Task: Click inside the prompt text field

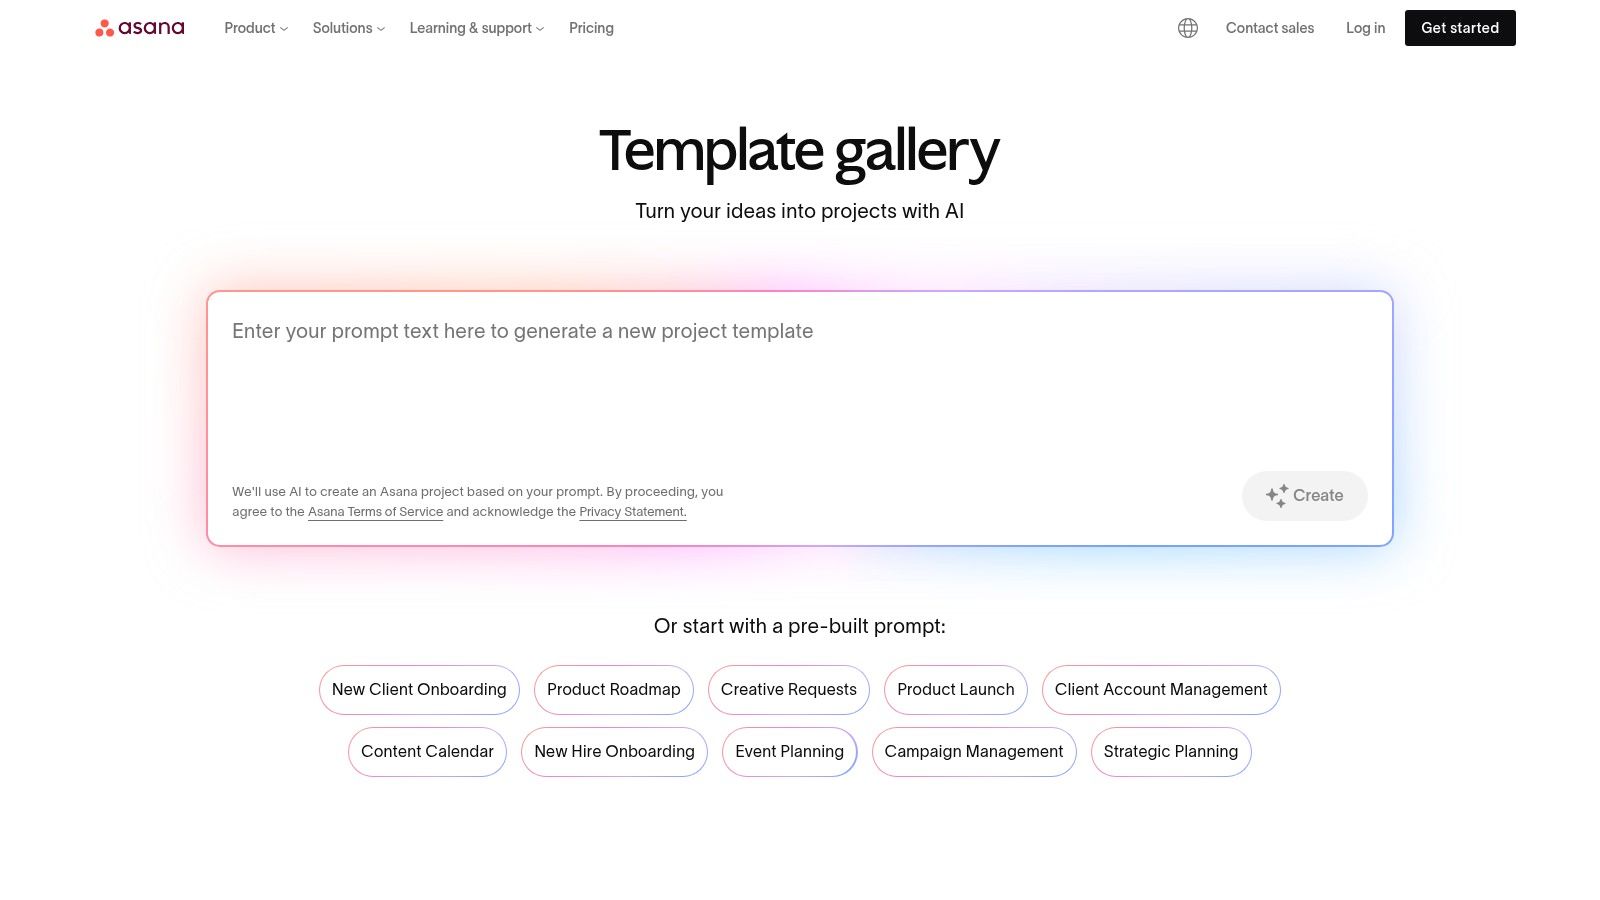Action: 700,380
